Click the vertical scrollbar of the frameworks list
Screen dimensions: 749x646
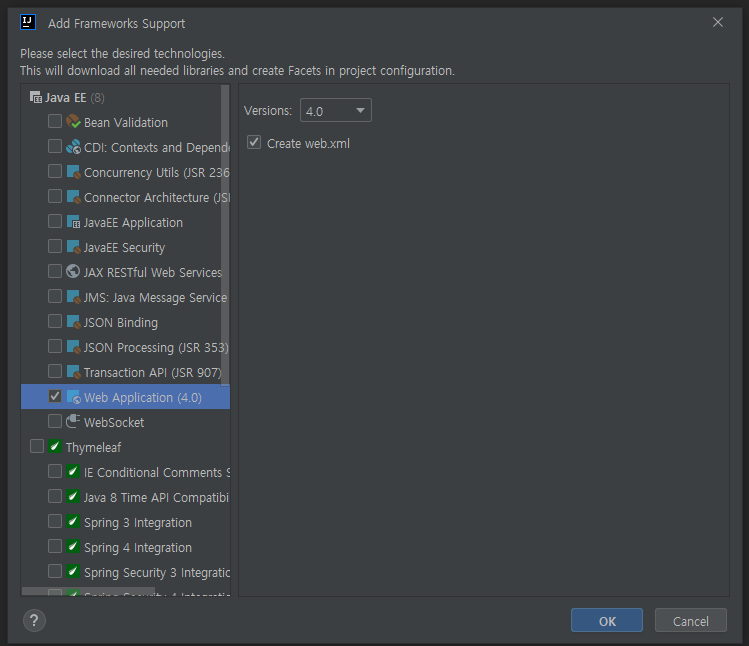(x=225, y=235)
